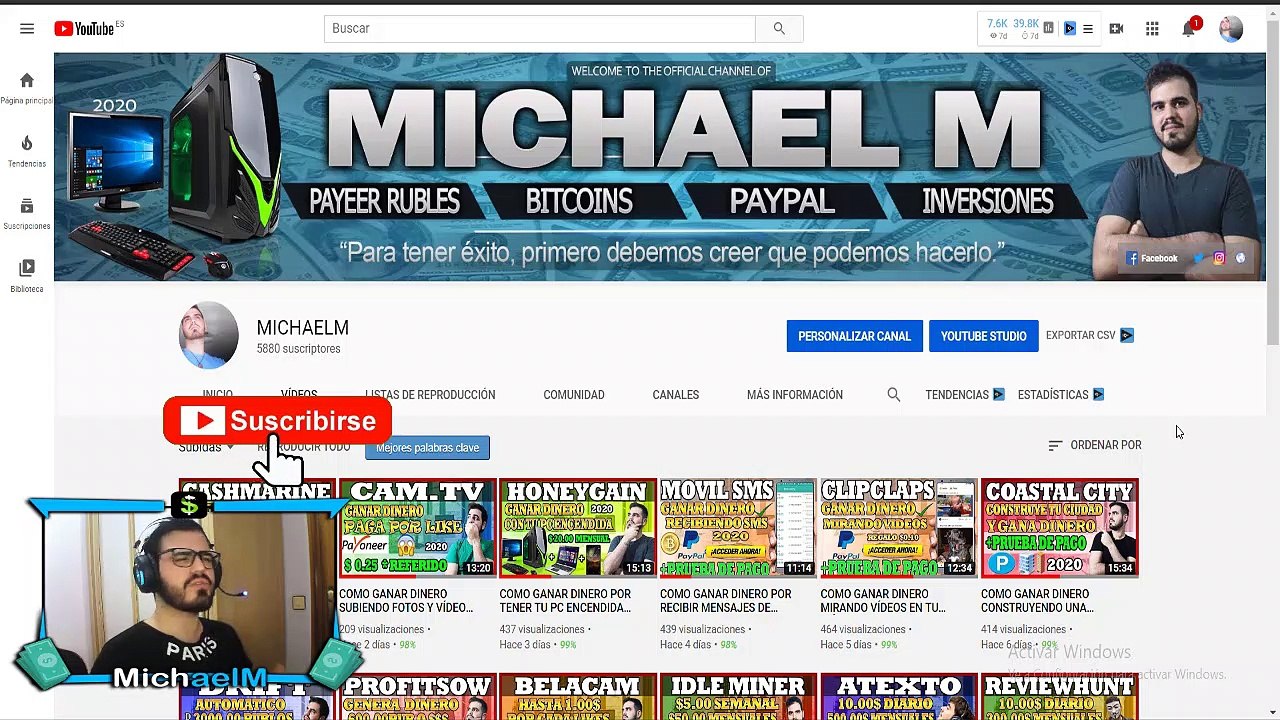
Task: Click the '5880 suscriptores' text
Action: (x=298, y=349)
